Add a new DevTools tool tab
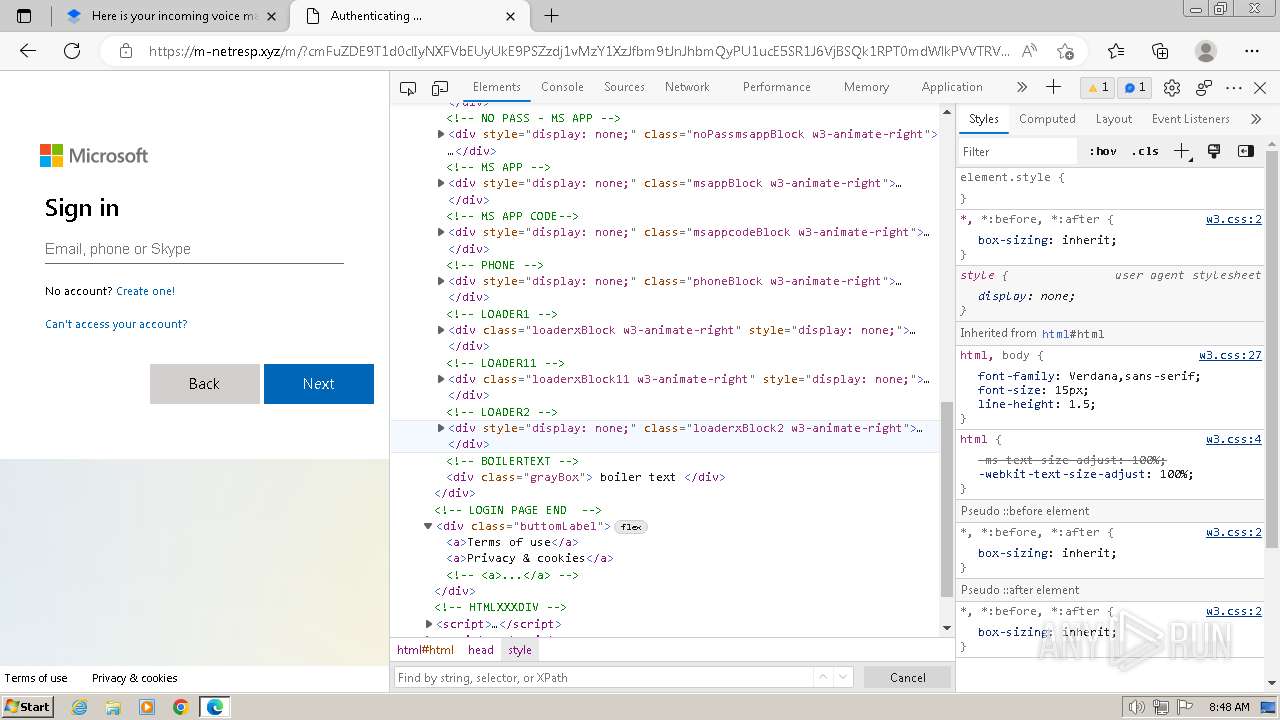Image resolution: width=1280 pixels, height=720 pixels. click(1053, 87)
